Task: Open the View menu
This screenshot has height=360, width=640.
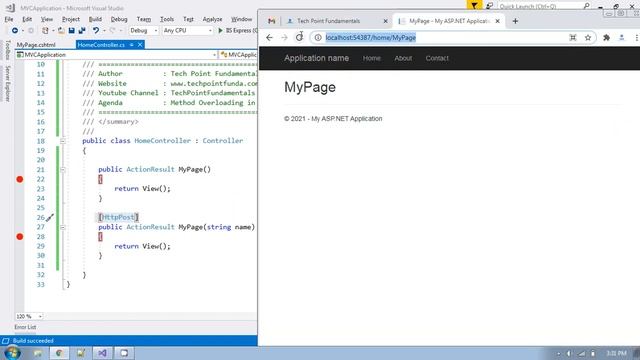Action: 47,19
